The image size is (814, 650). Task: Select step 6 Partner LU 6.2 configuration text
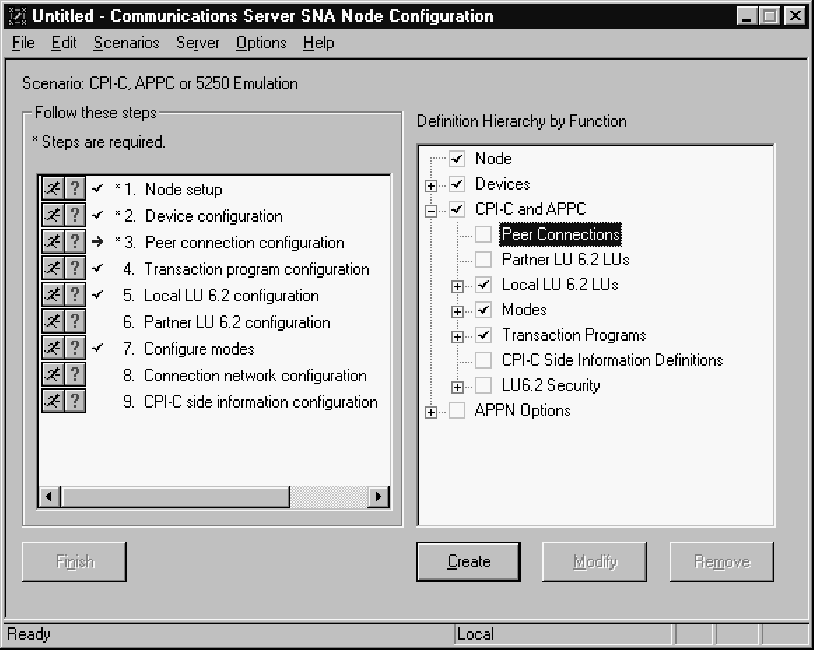[237, 322]
